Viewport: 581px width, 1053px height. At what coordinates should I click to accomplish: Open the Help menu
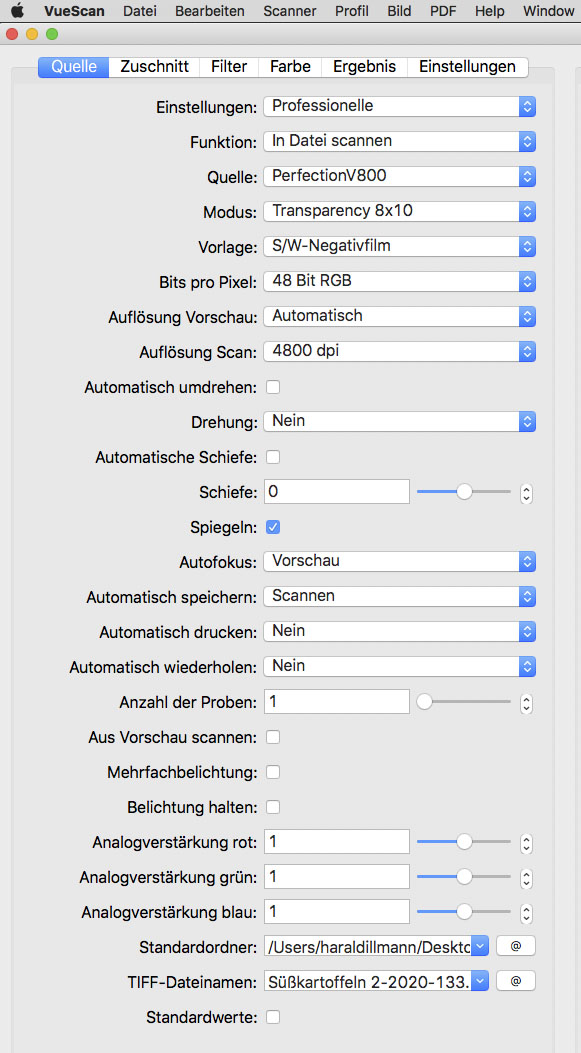click(x=489, y=11)
